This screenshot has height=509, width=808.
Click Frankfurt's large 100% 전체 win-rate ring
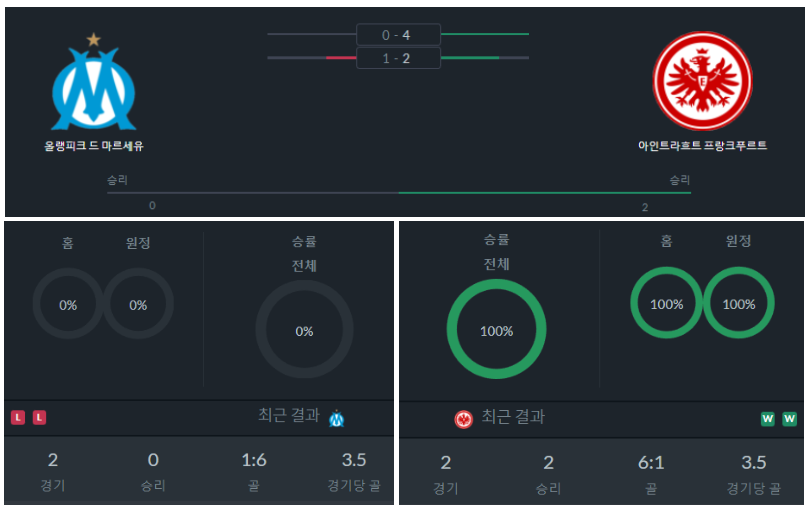tap(496, 329)
